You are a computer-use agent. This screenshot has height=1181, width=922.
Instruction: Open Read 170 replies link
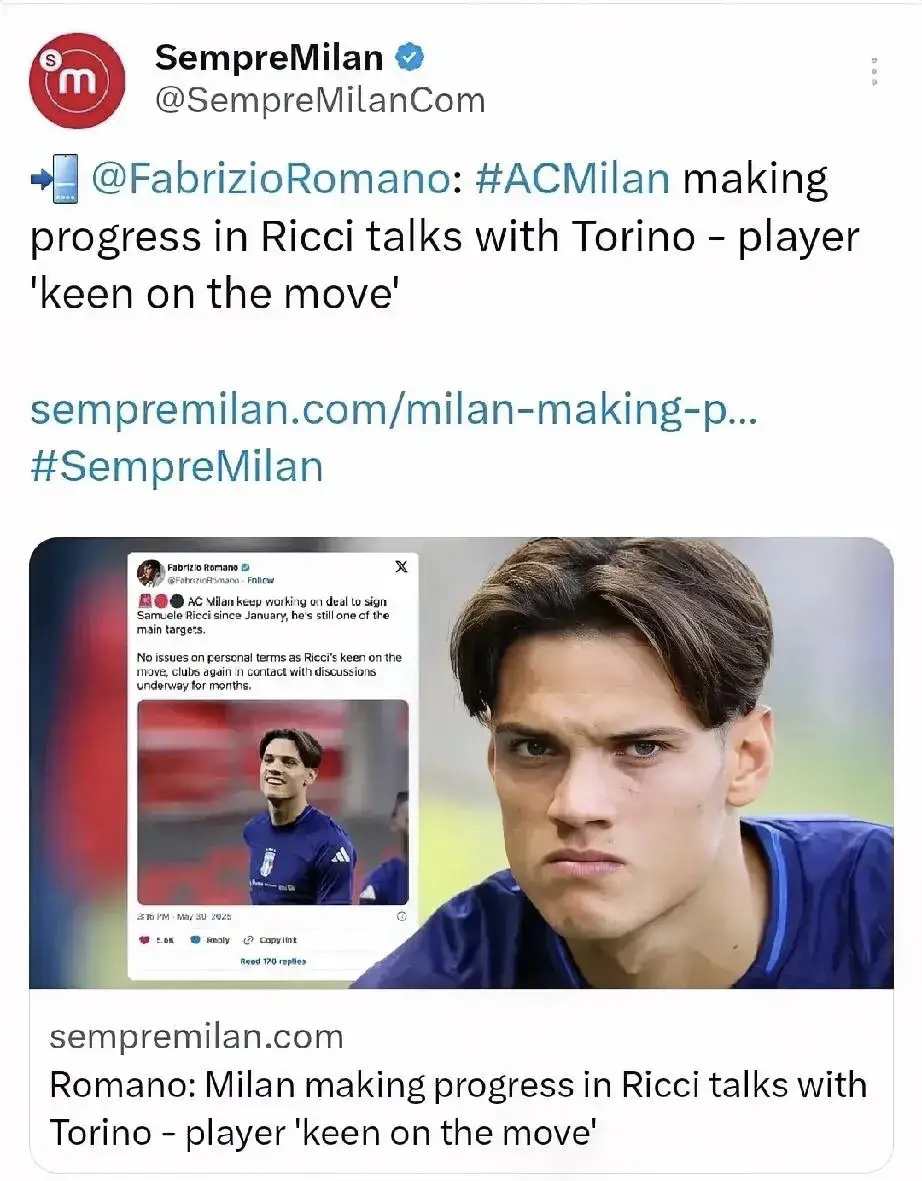273,962
